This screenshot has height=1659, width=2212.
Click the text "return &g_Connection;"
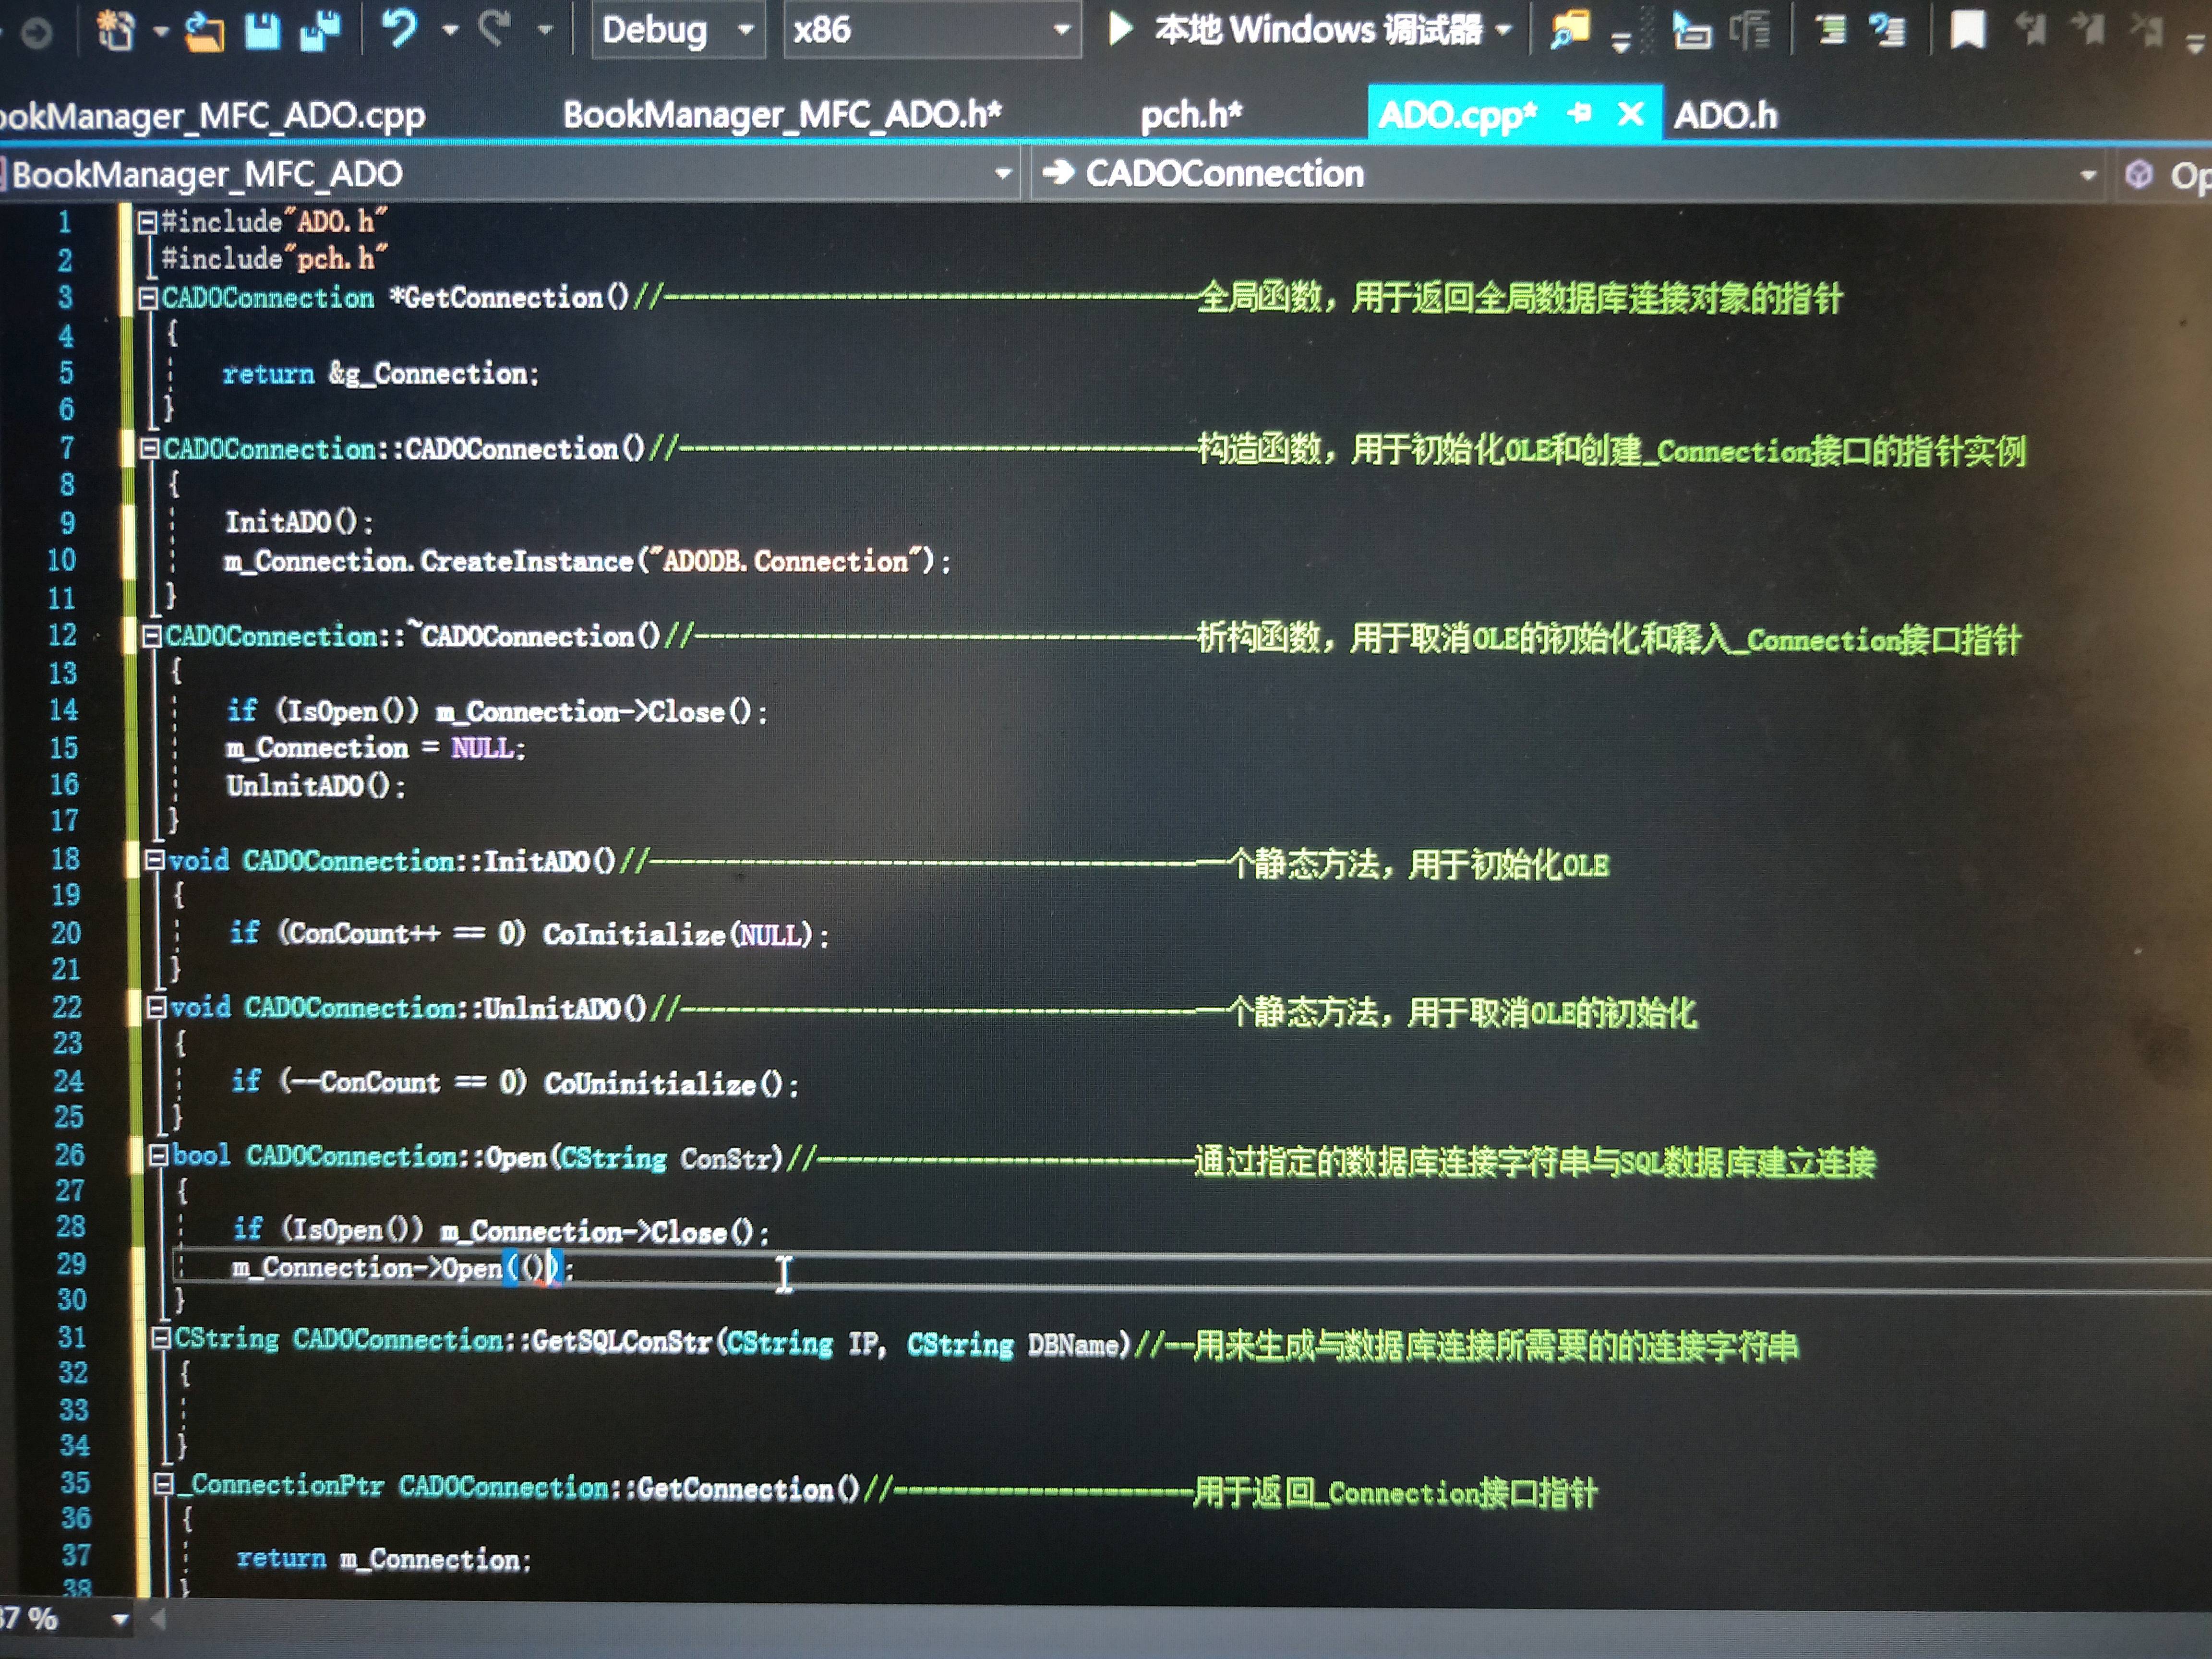(381, 374)
